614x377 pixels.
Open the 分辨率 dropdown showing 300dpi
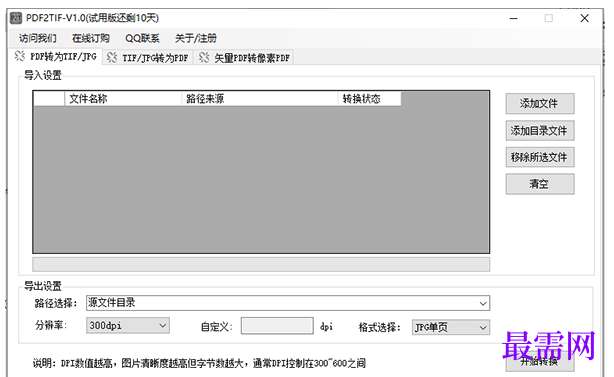(x=128, y=325)
